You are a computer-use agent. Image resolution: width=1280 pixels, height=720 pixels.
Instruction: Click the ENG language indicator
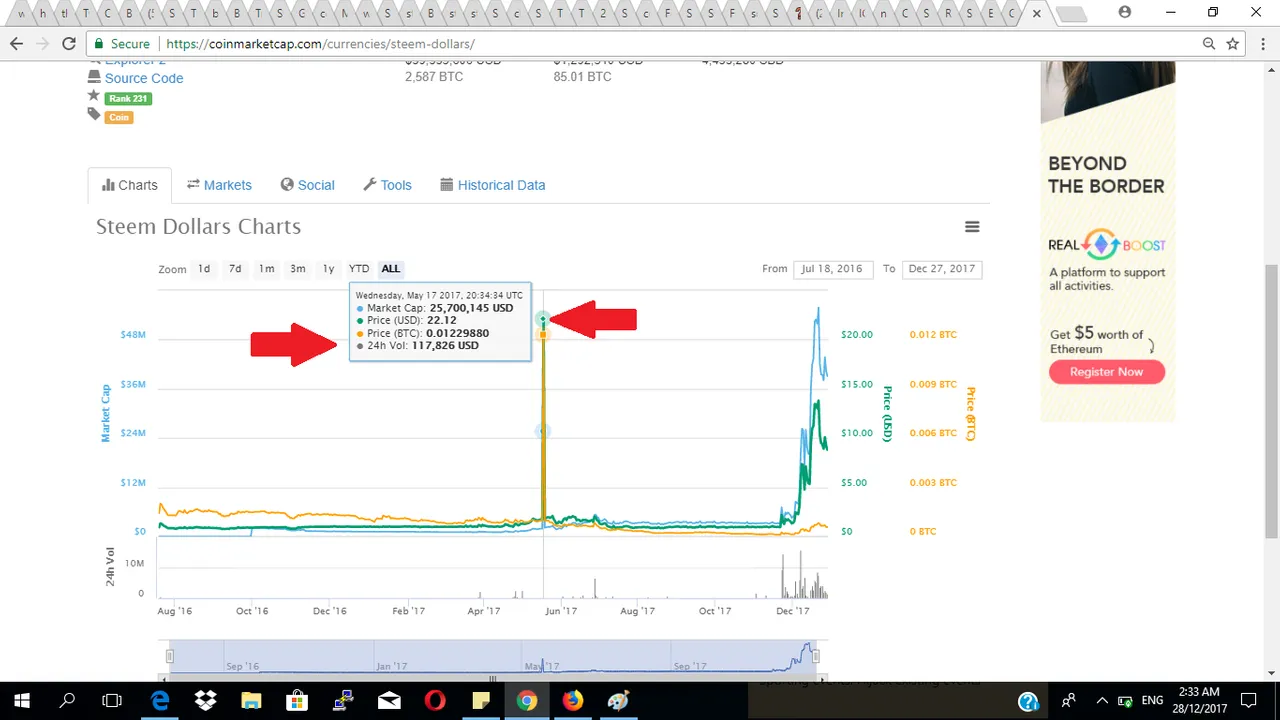(x=1152, y=701)
